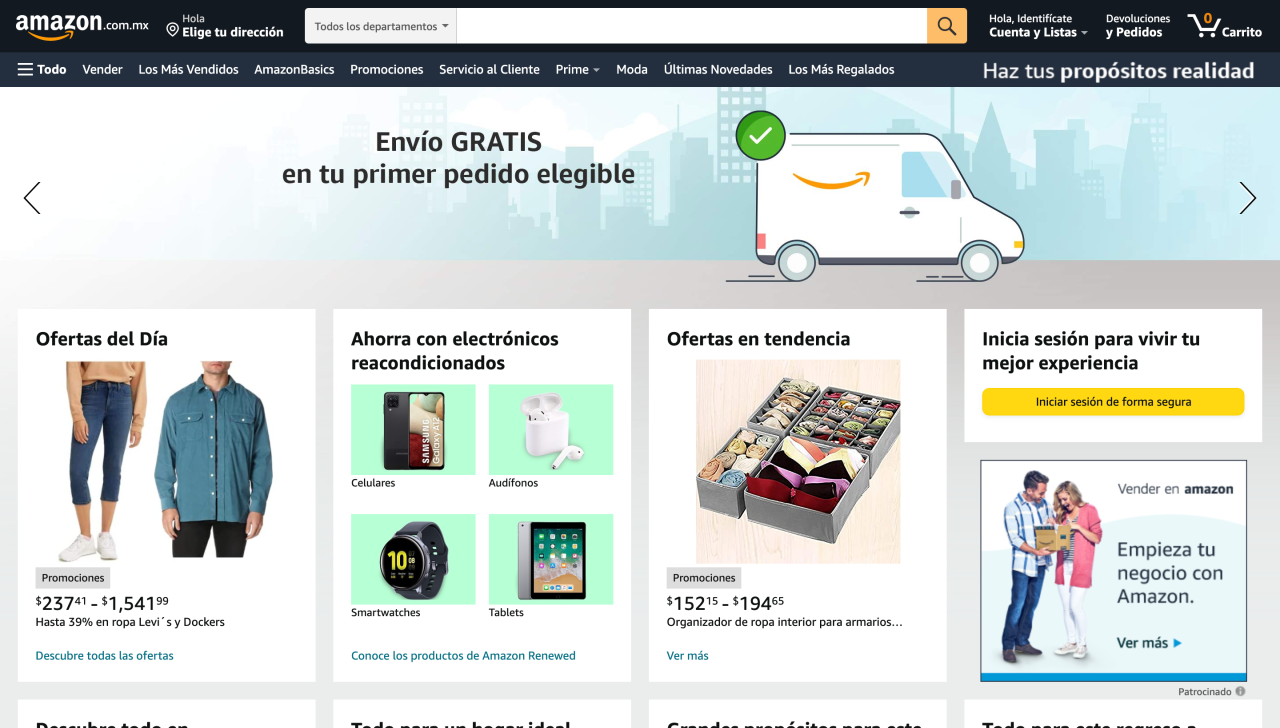Click Descubre todas las ofertas link
The height and width of the screenshot is (728, 1280).
(105, 656)
